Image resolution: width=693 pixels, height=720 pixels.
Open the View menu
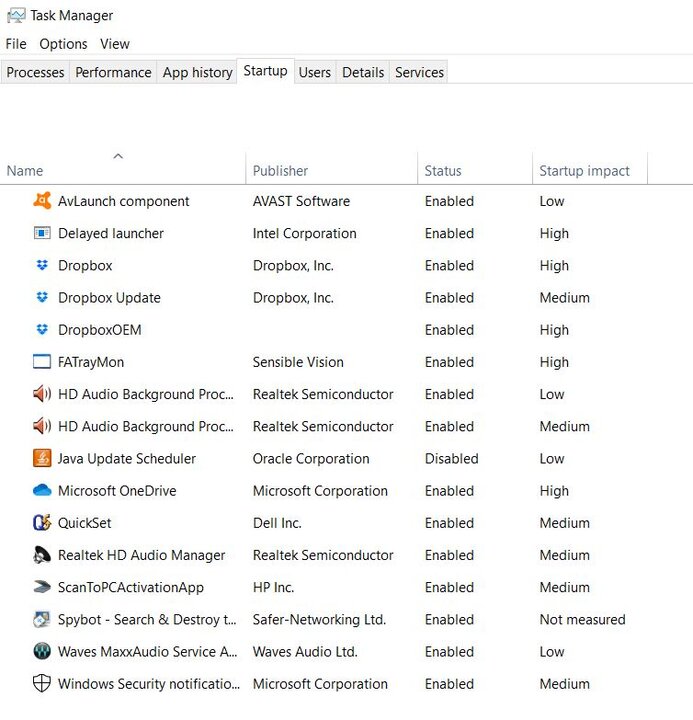[x=115, y=44]
